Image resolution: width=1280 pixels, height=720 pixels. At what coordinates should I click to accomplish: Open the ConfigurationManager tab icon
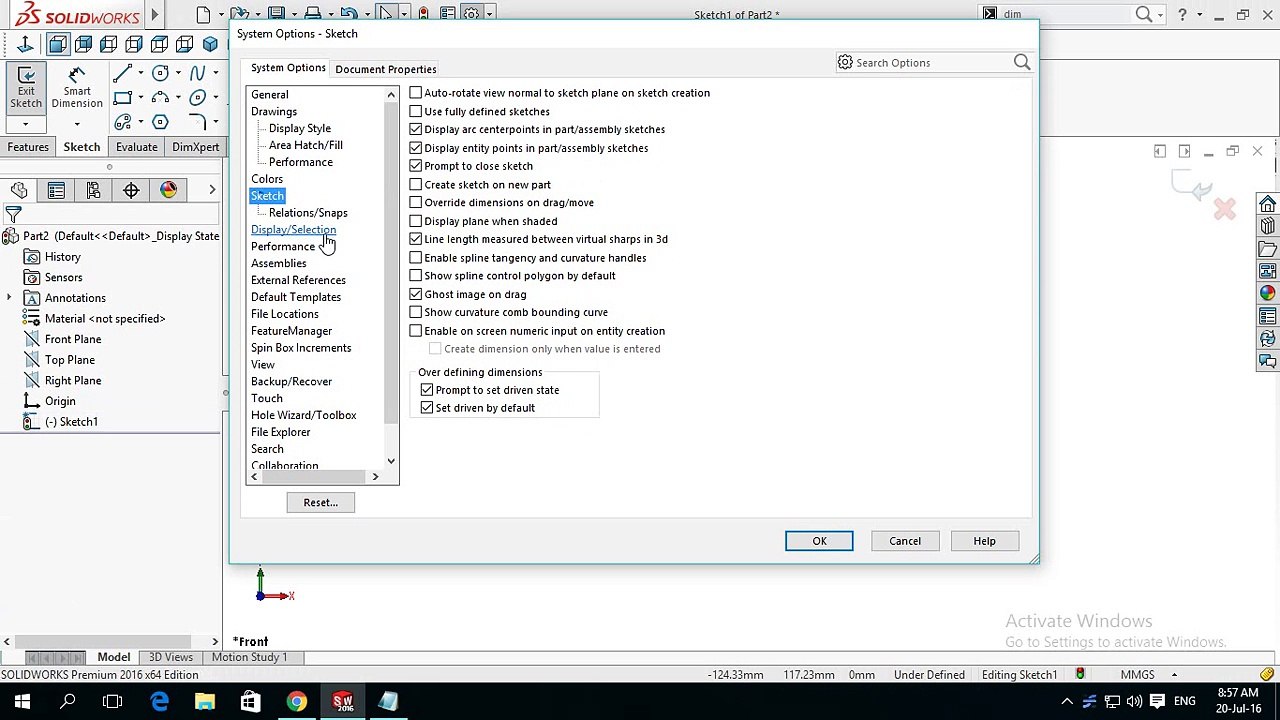click(x=93, y=190)
